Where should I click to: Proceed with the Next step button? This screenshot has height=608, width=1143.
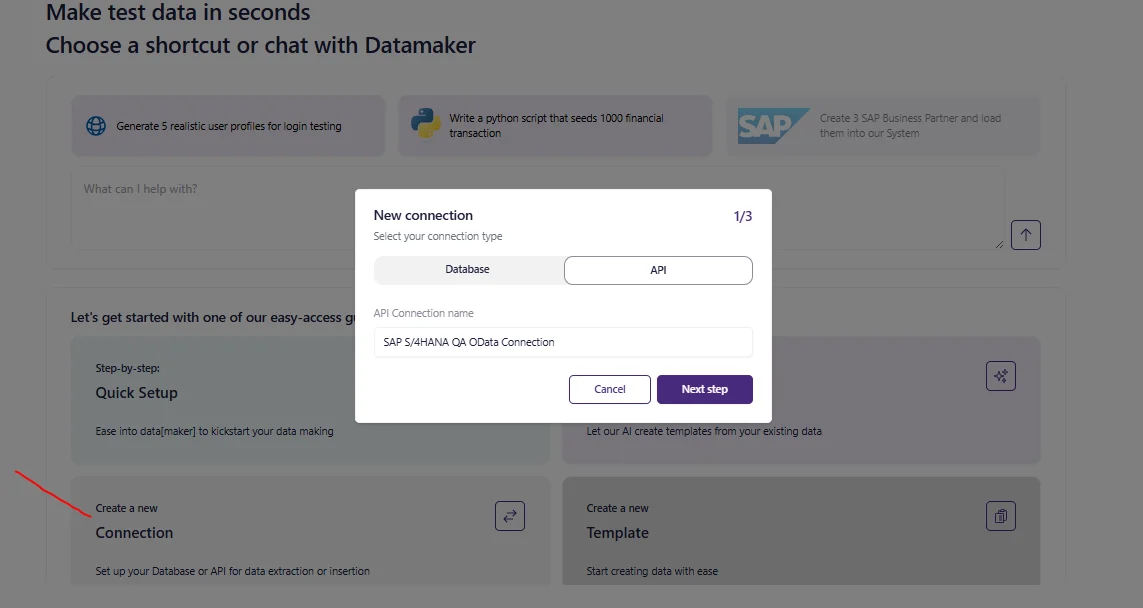[x=705, y=389]
